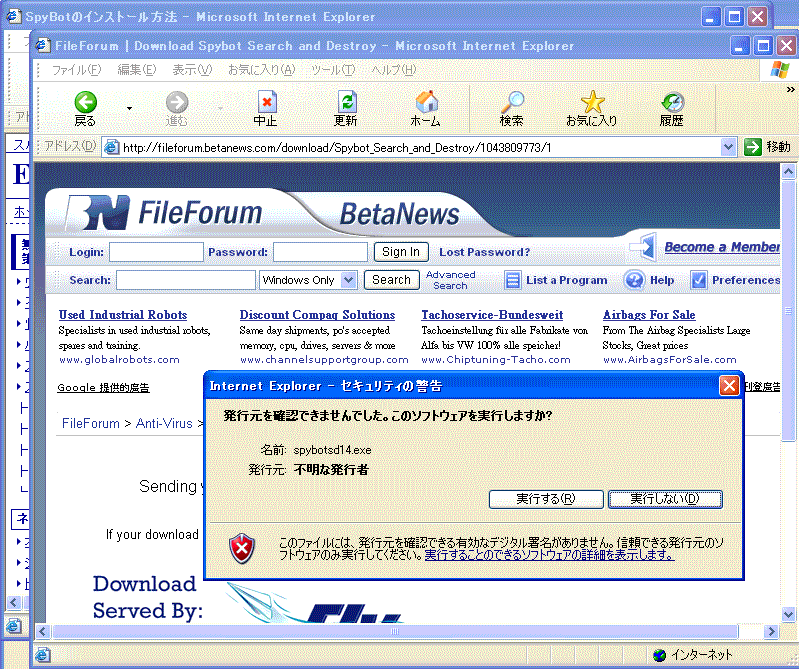Click the Internet zone globe icon in status bar

pyautogui.click(x=659, y=655)
